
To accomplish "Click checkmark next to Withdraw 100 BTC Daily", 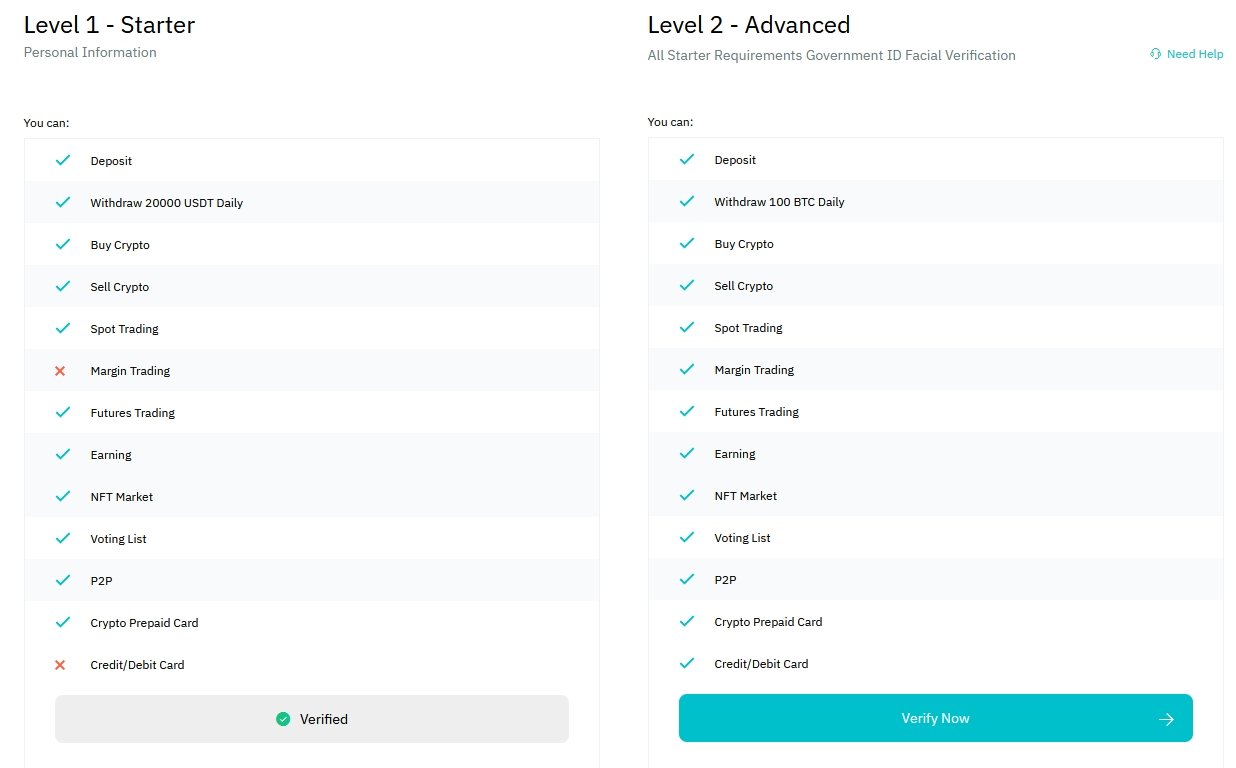I will click(687, 201).
